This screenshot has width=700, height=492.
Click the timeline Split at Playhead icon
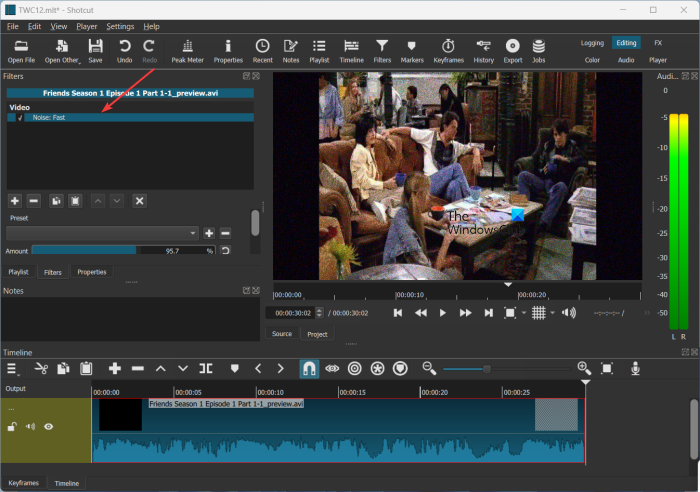[x=206, y=368]
